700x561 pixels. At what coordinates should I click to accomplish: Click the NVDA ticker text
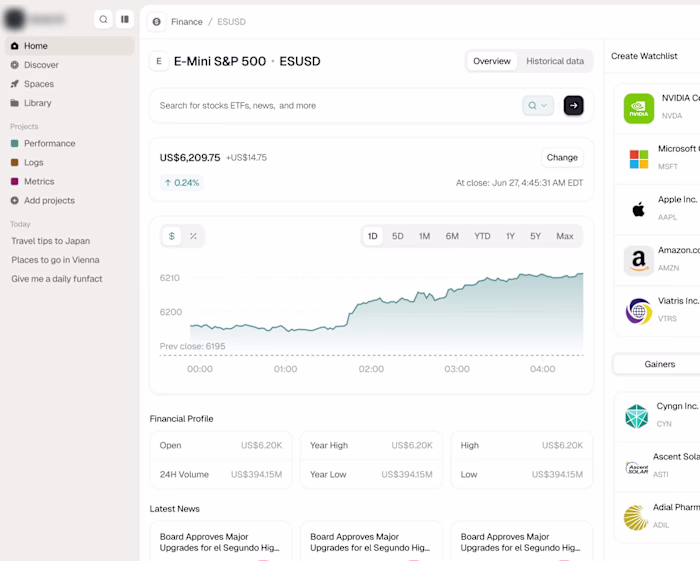672,116
